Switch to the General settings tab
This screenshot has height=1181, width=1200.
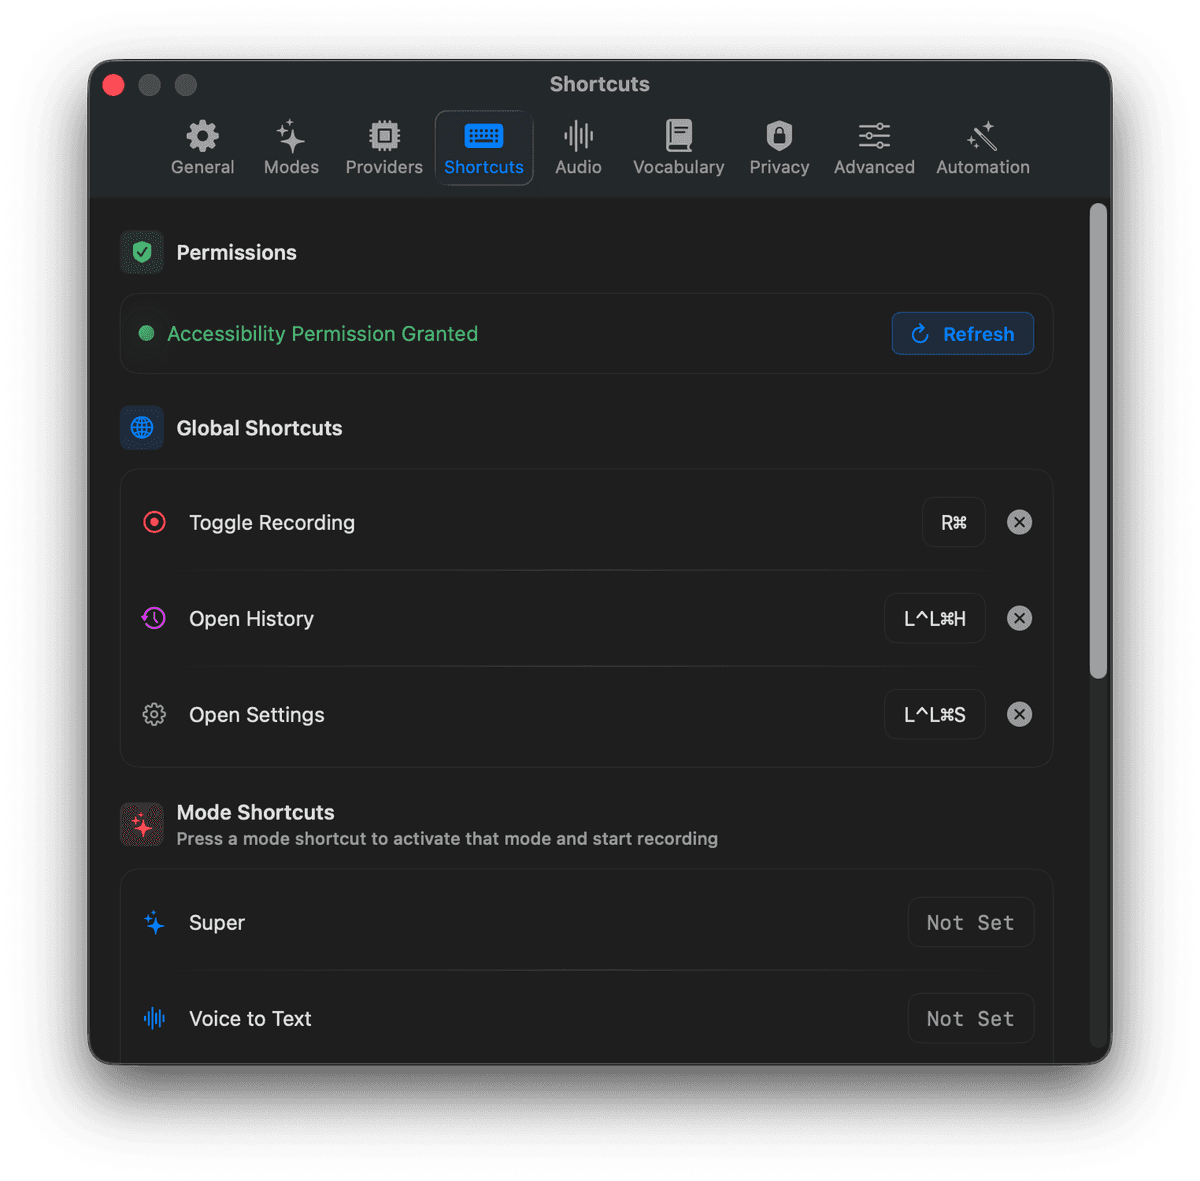[x=202, y=147]
